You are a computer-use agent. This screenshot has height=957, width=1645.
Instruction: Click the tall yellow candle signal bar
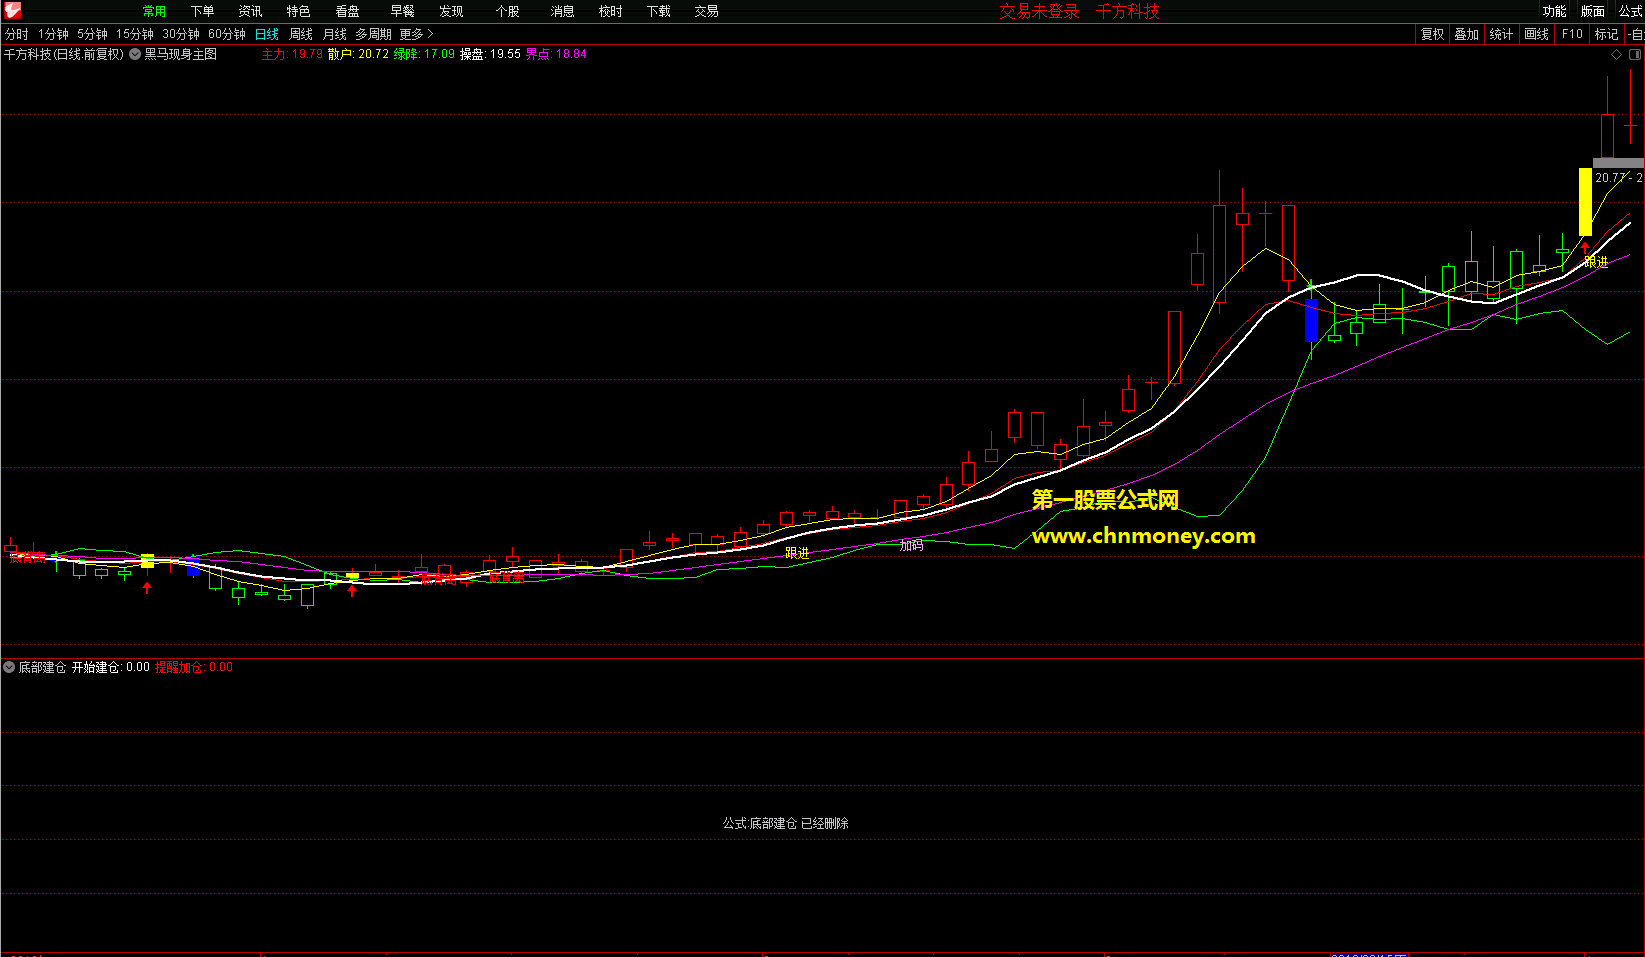coord(1585,202)
